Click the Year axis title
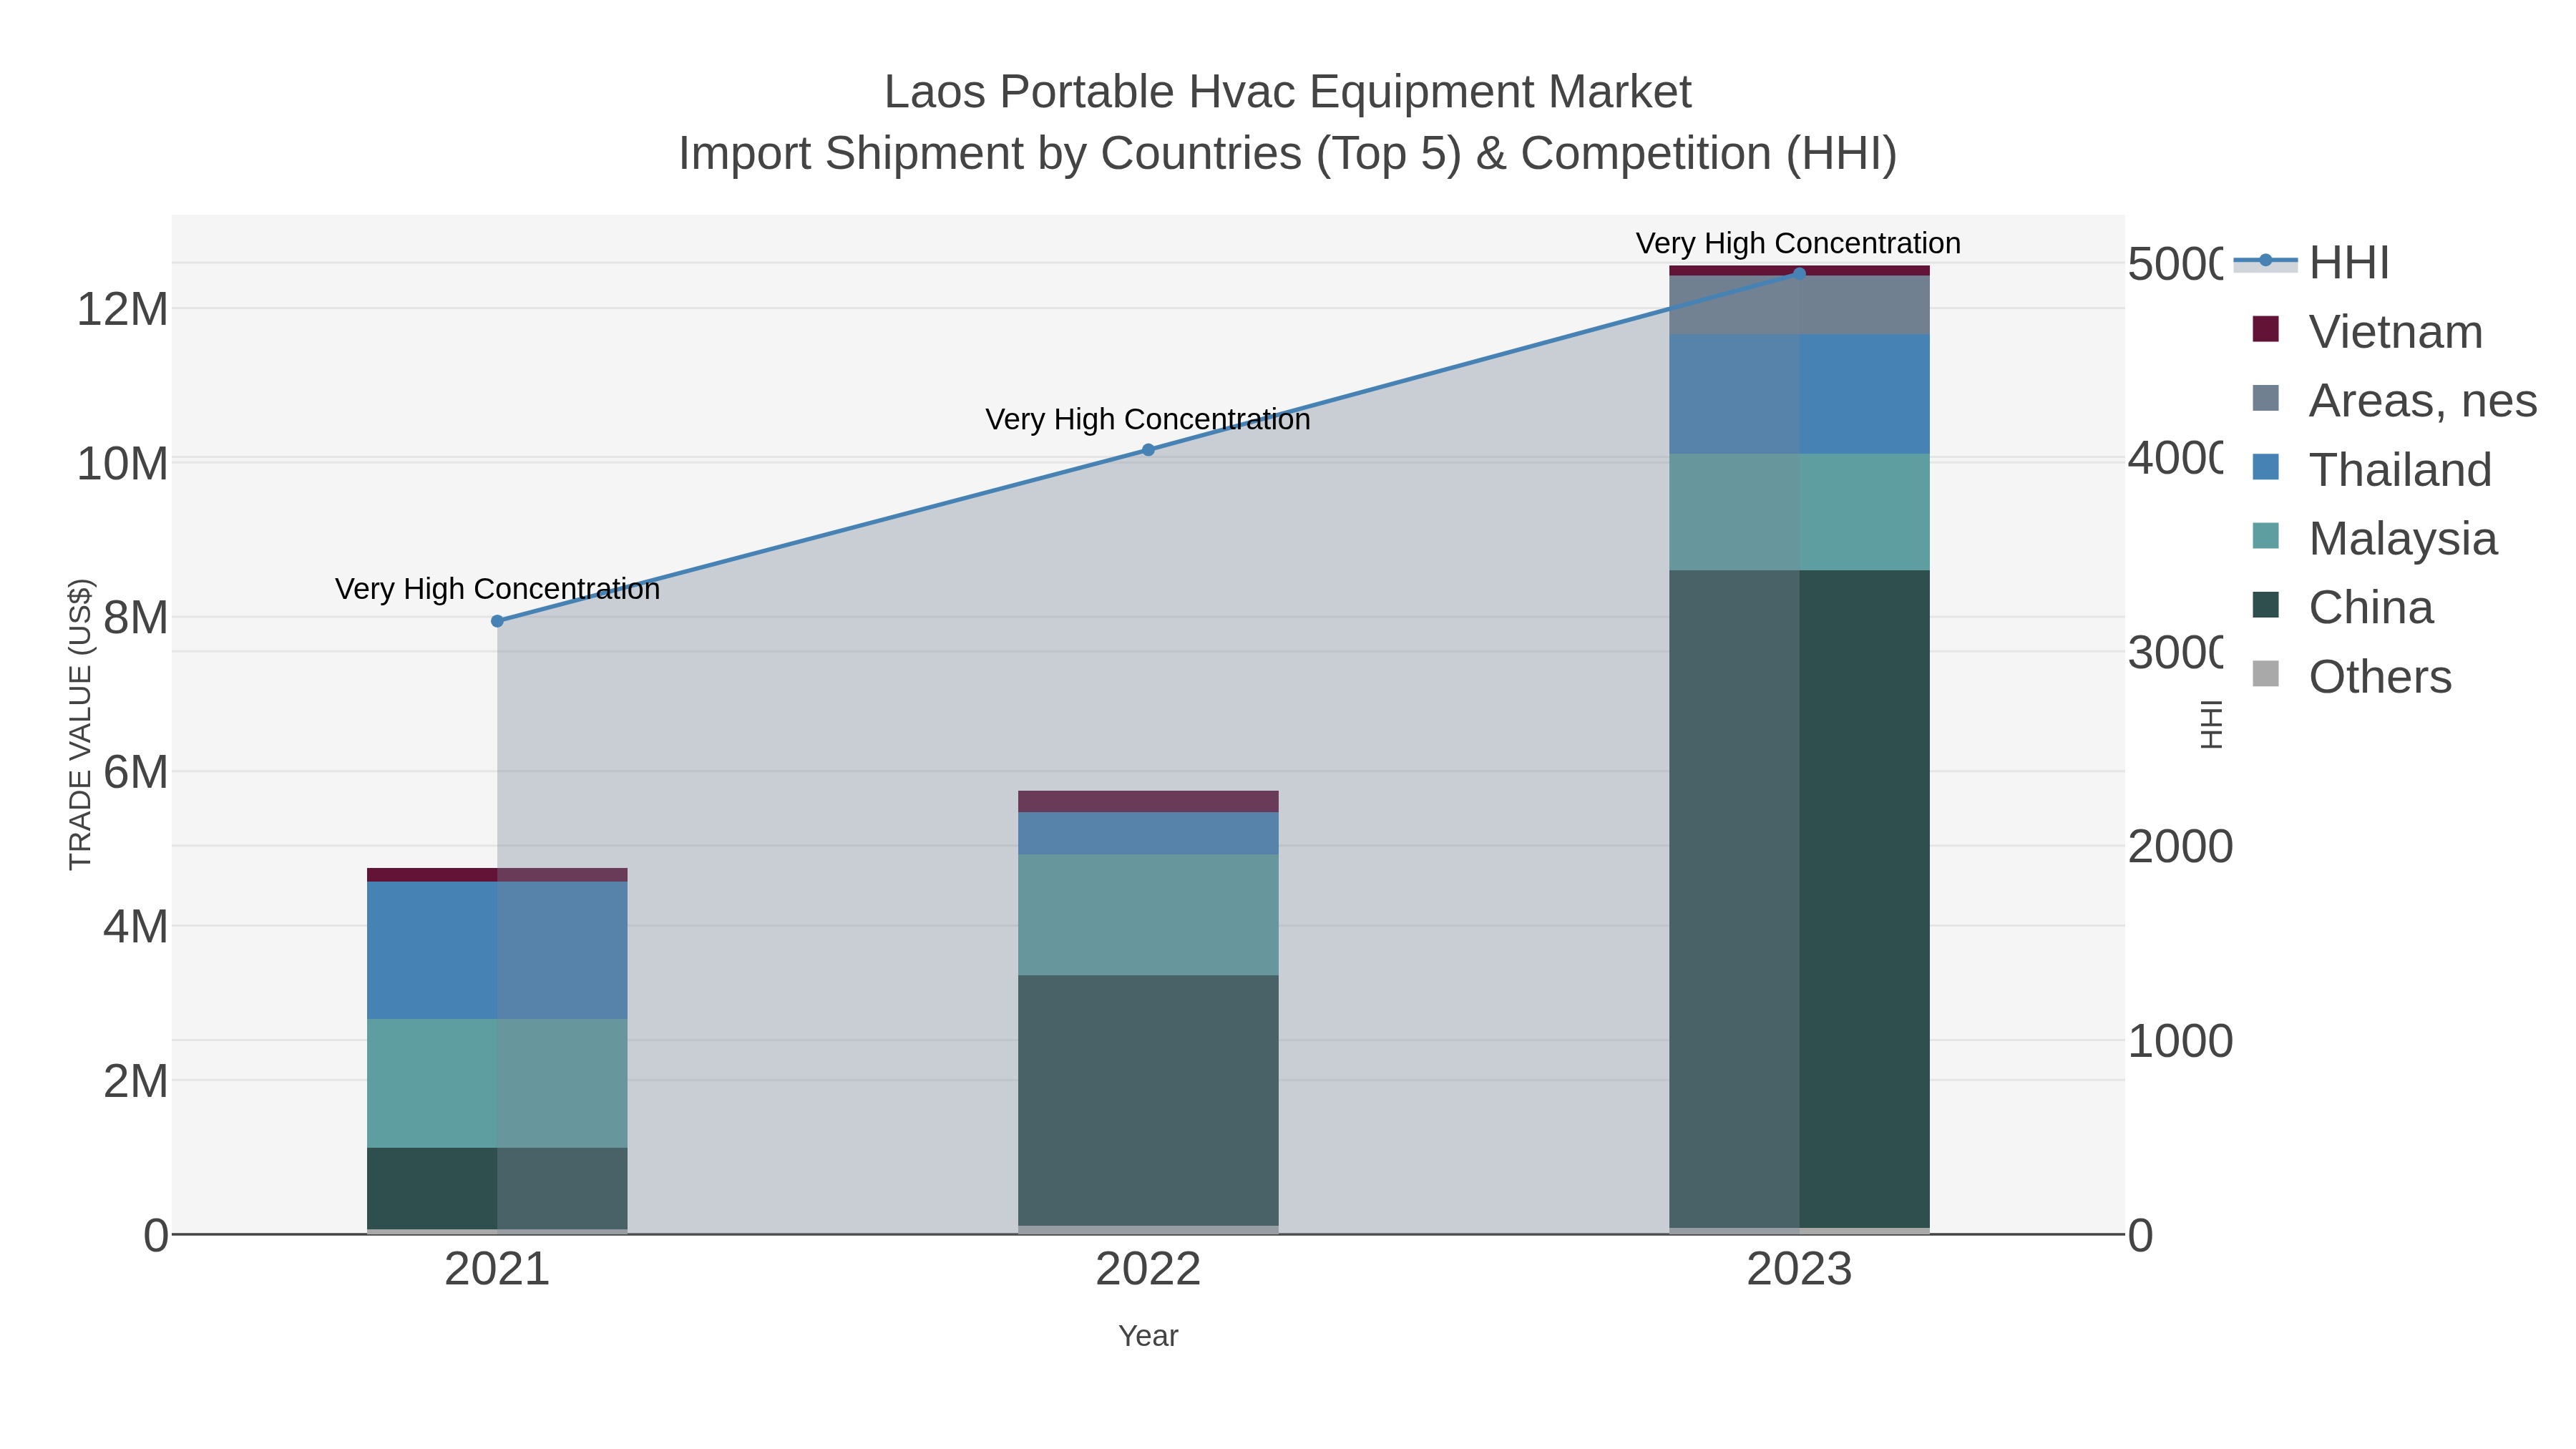Viewport: 2576px width, 1449px height. (1148, 1336)
